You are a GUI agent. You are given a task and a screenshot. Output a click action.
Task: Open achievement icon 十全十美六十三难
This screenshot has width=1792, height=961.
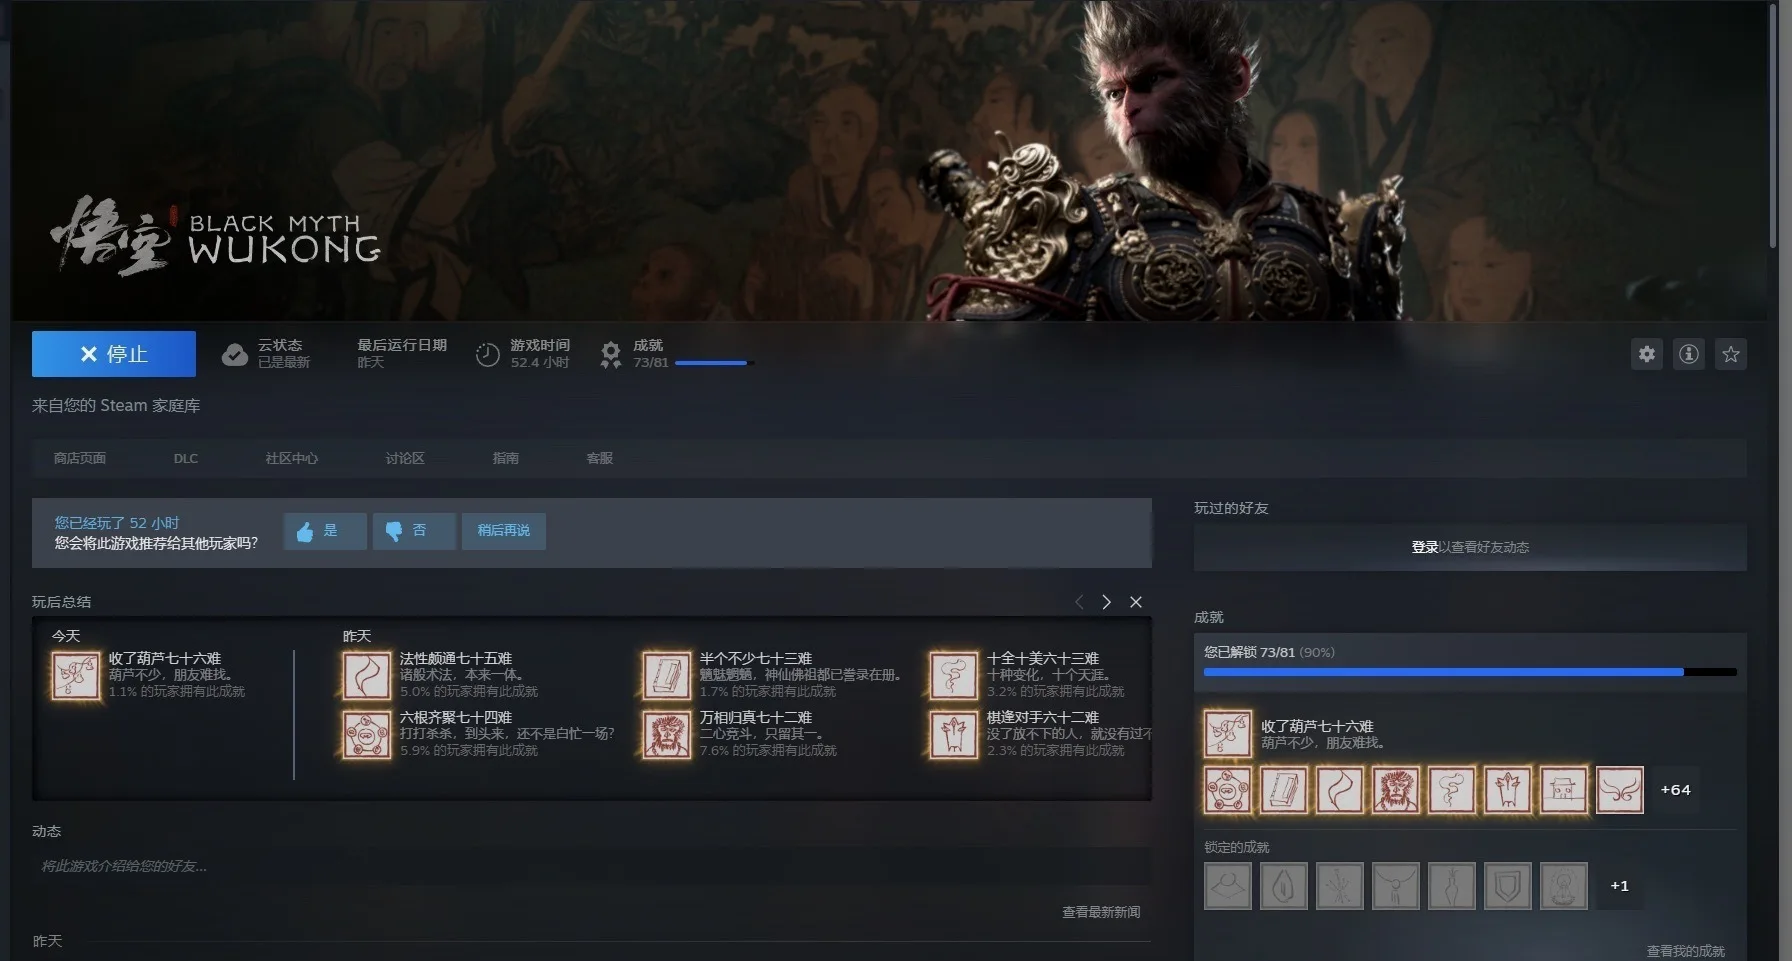(954, 675)
